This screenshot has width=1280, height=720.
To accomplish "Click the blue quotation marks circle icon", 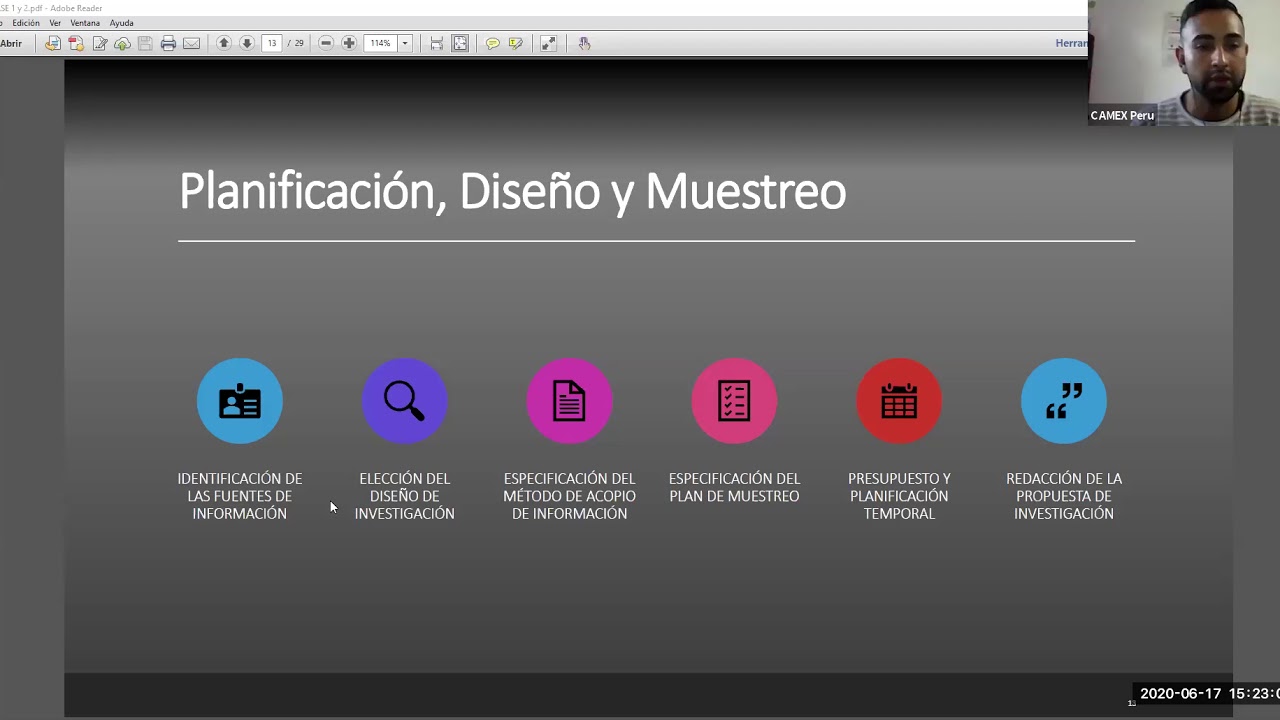I will point(1064,401).
